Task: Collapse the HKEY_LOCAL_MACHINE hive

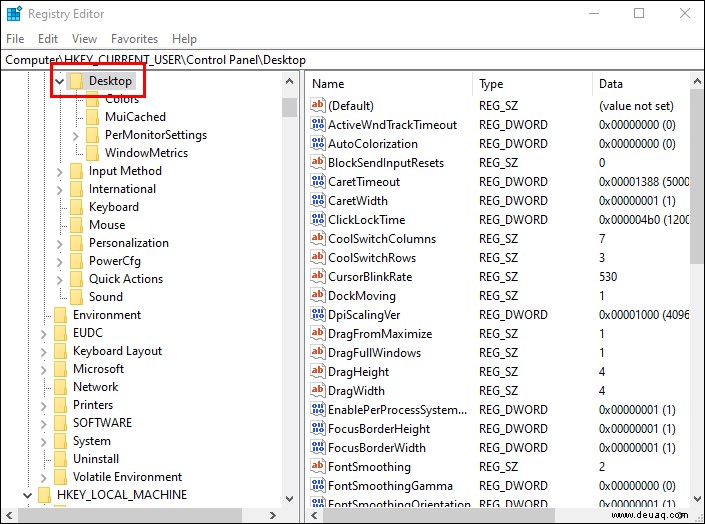Action: (x=27, y=495)
